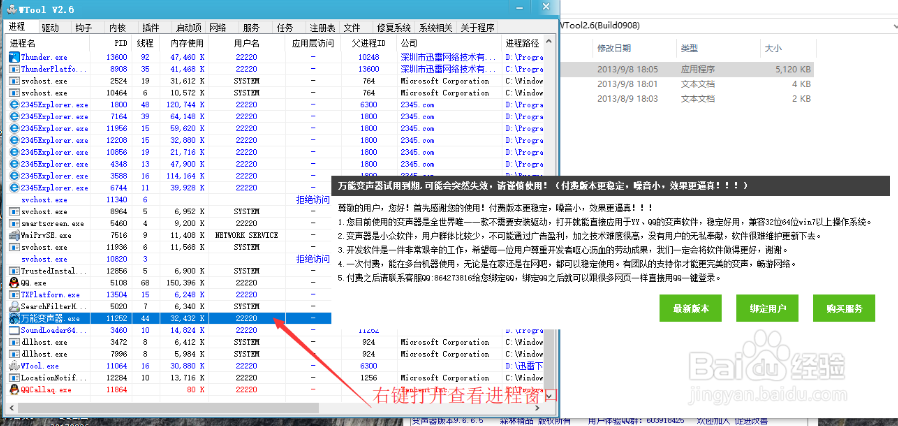Switch to the 驱动 tab
The height and width of the screenshot is (426, 898).
coord(50,27)
